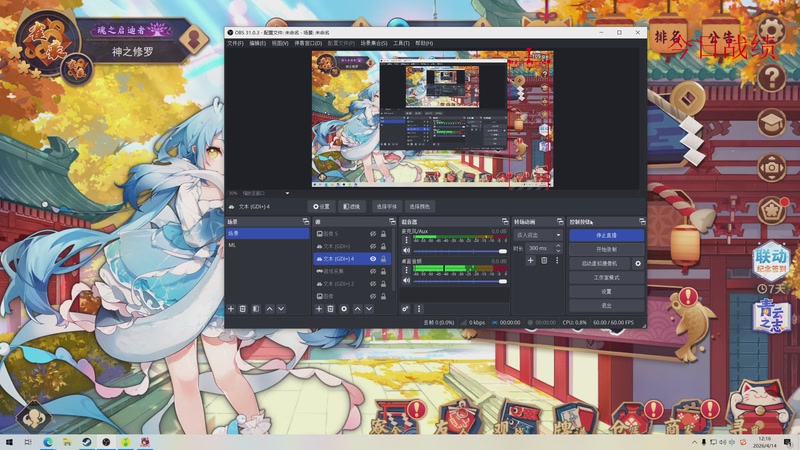
Task: Open the 工具(T) menu
Action: (401, 43)
